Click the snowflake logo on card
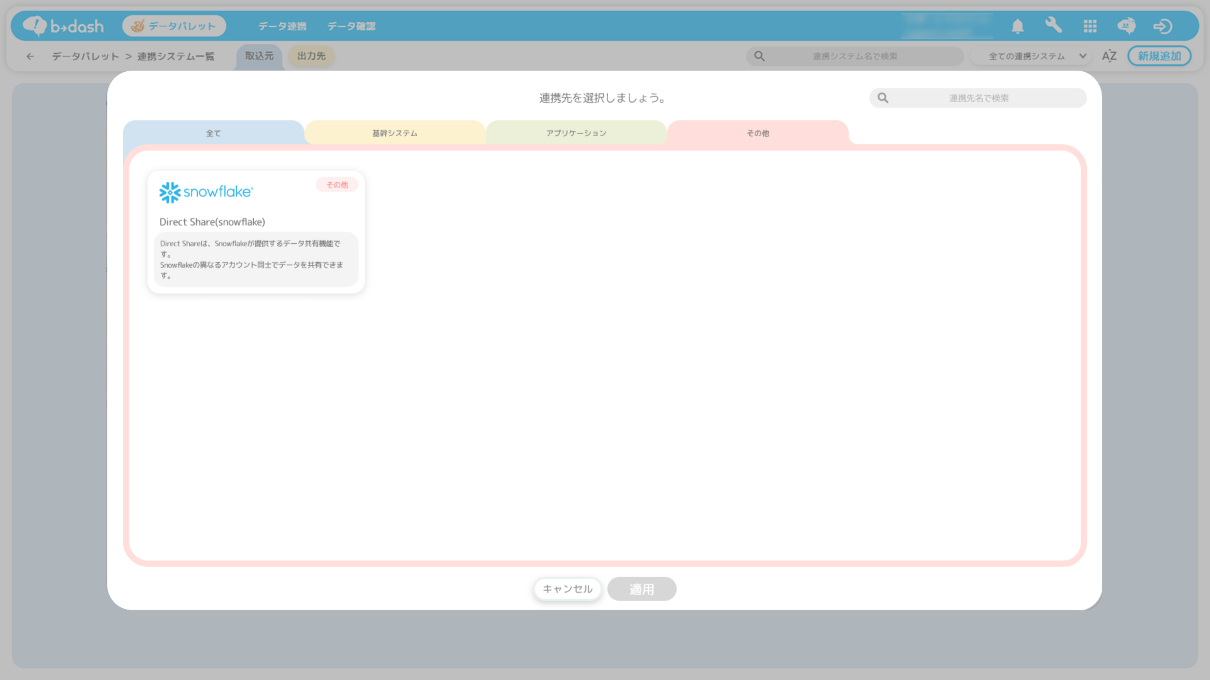The height and width of the screenshot is (680, 1210). (x=206, y=192)
